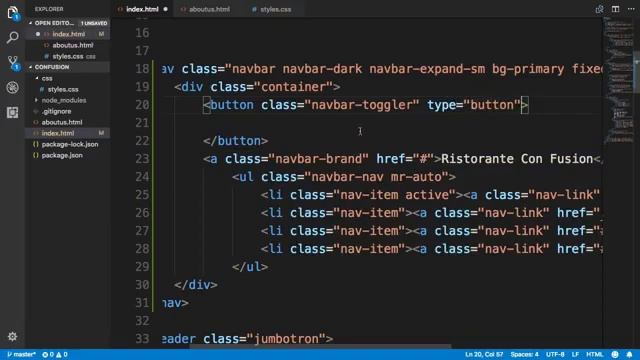Click the 1 UNSAVED badge
The height and width of the screenshot is (360, 640).
pyautogui.click(x=94, y=23)
